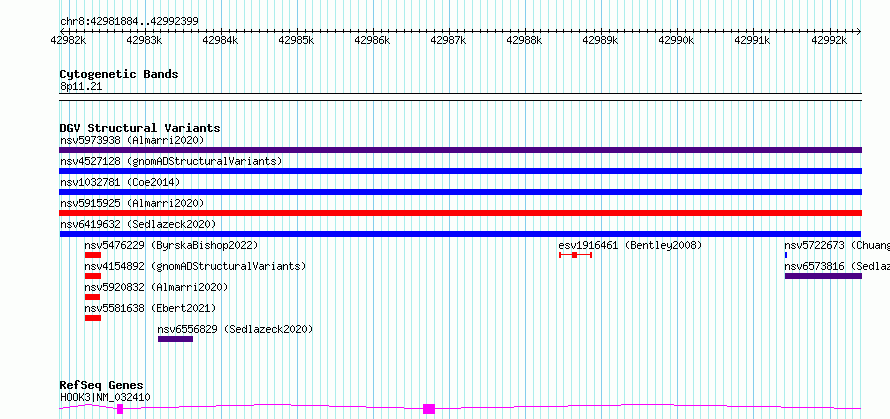Click the 42992k ruler label
The height and width of the screenshot is (419, 890).
point(829,40)
